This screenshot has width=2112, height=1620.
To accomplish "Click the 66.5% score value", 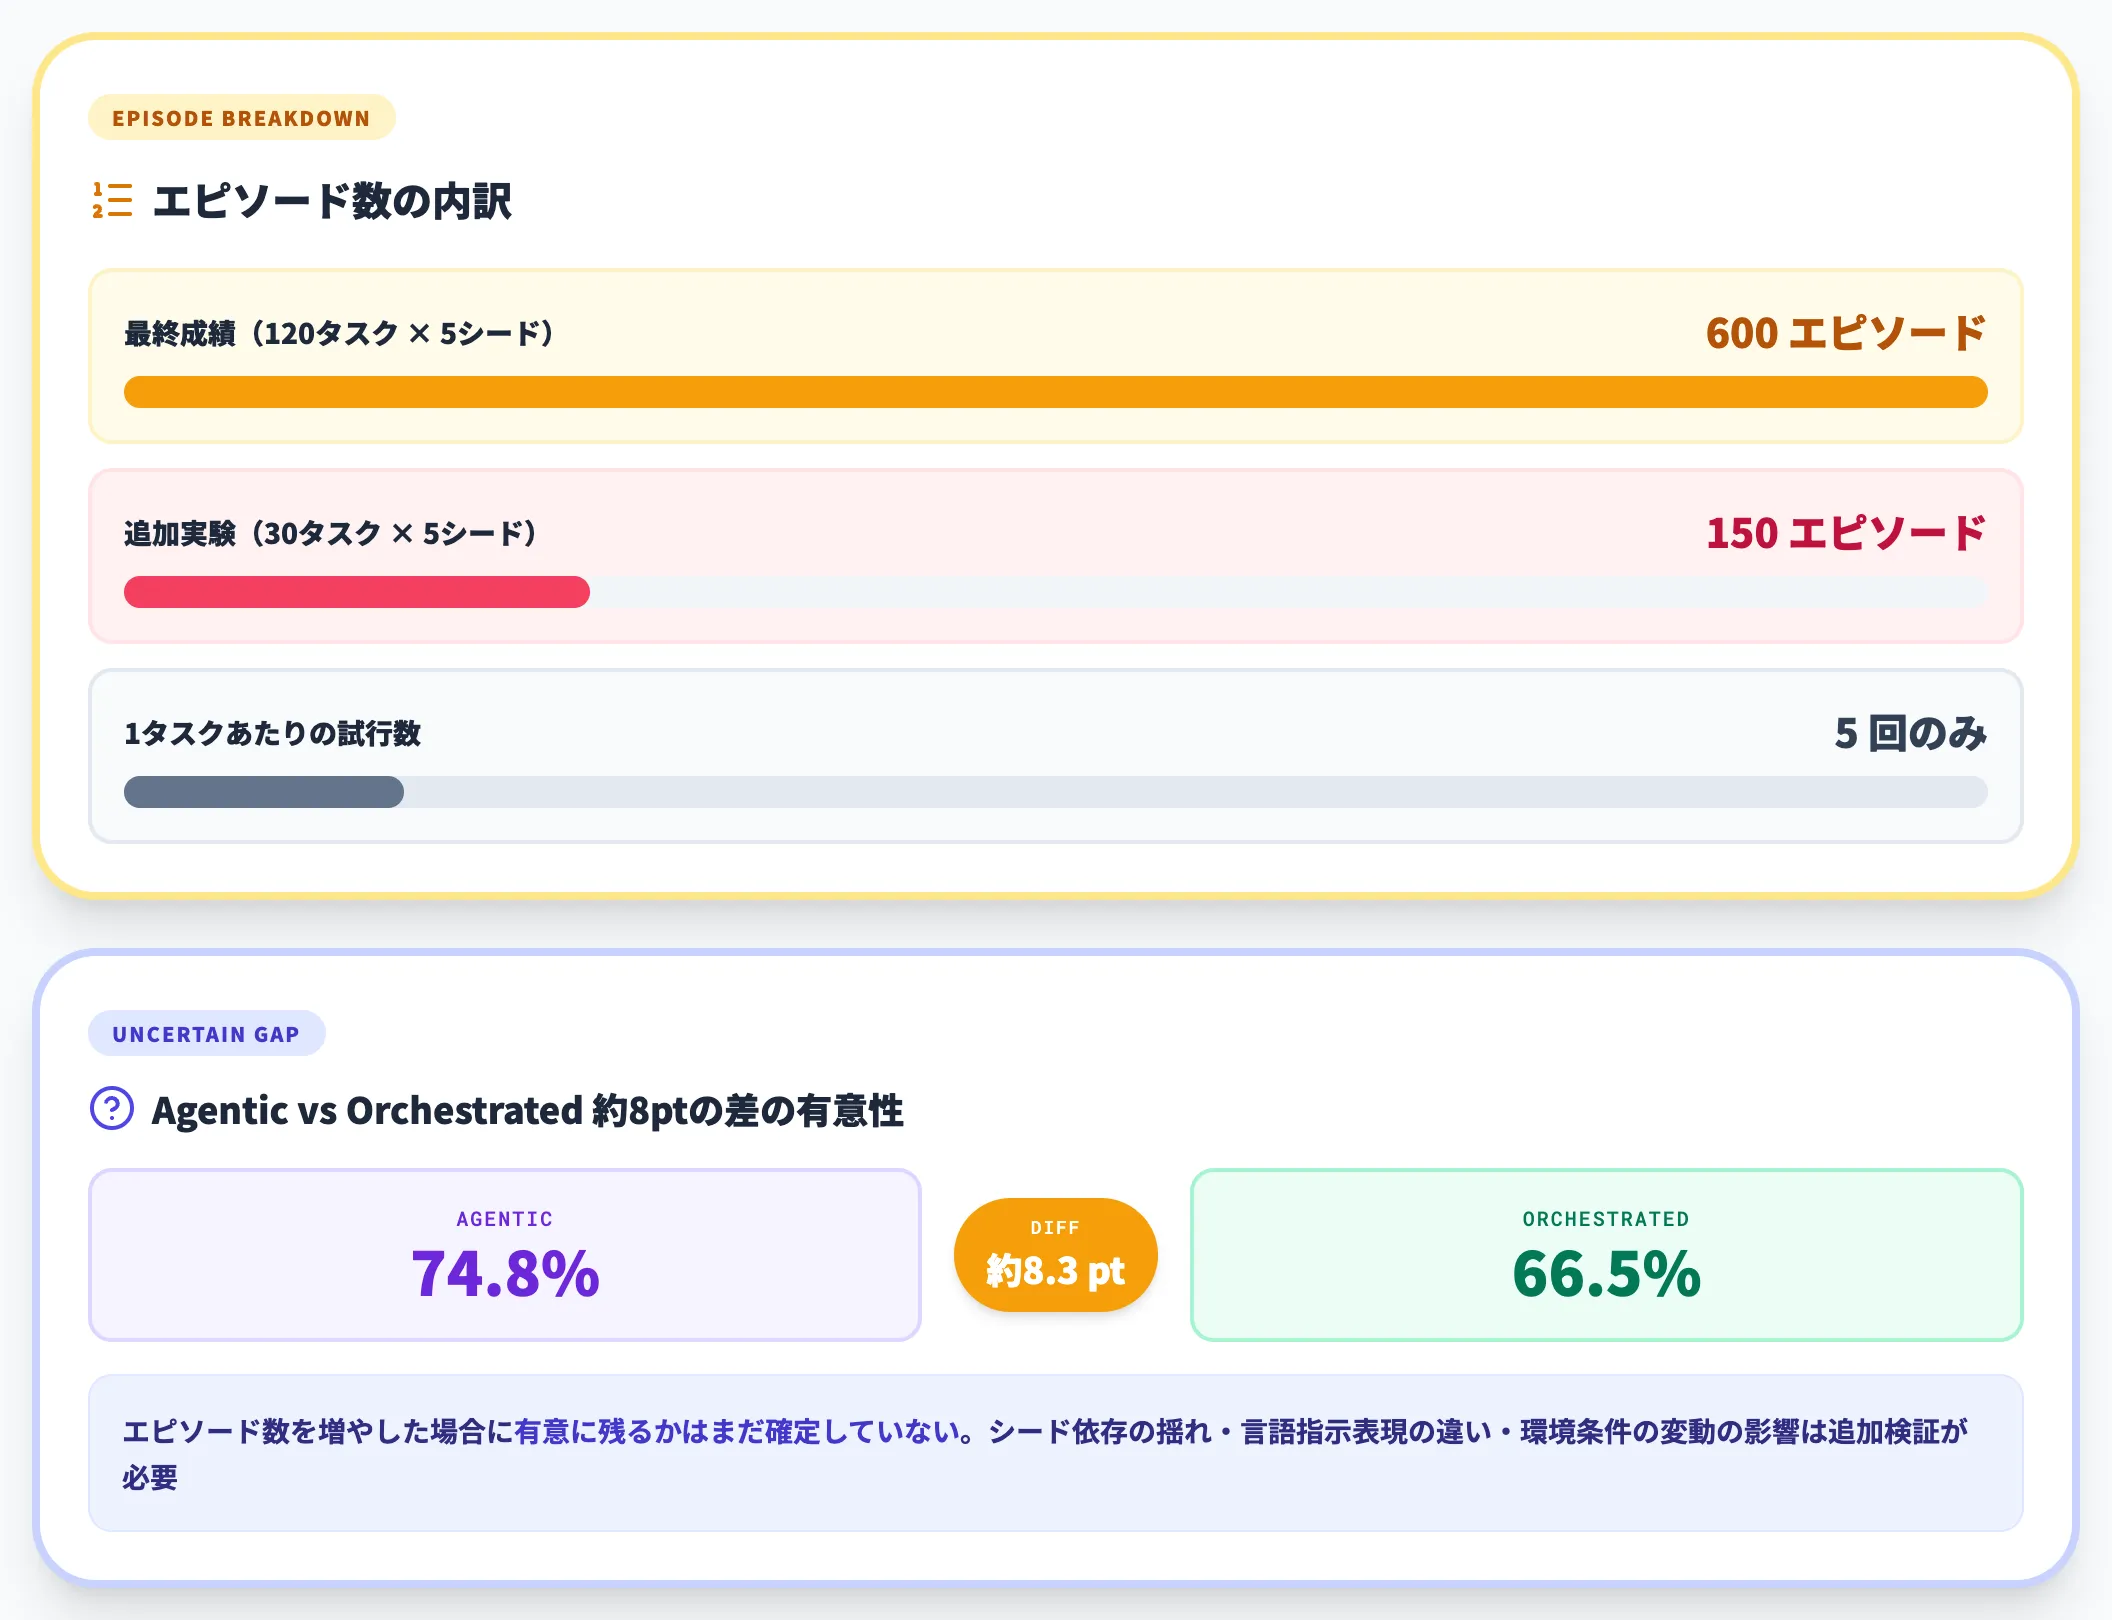I will pos(1606,1274).
